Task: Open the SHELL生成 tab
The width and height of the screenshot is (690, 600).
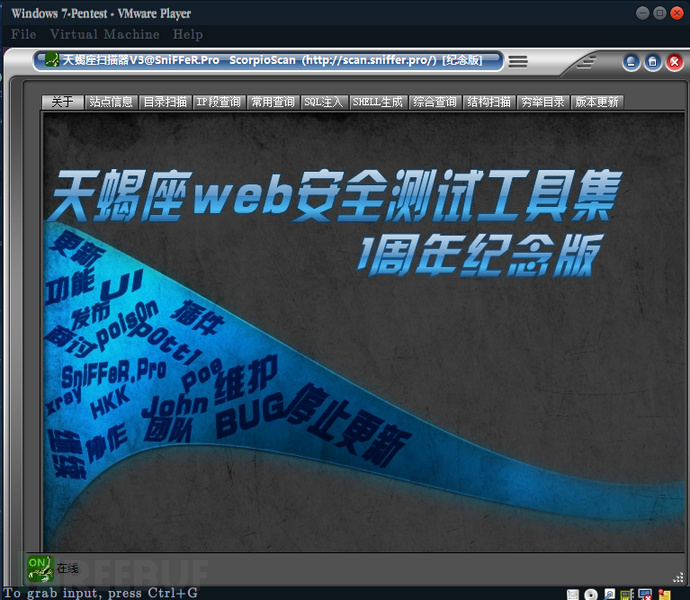Action: pyautogui.click(x=378, y=102)
